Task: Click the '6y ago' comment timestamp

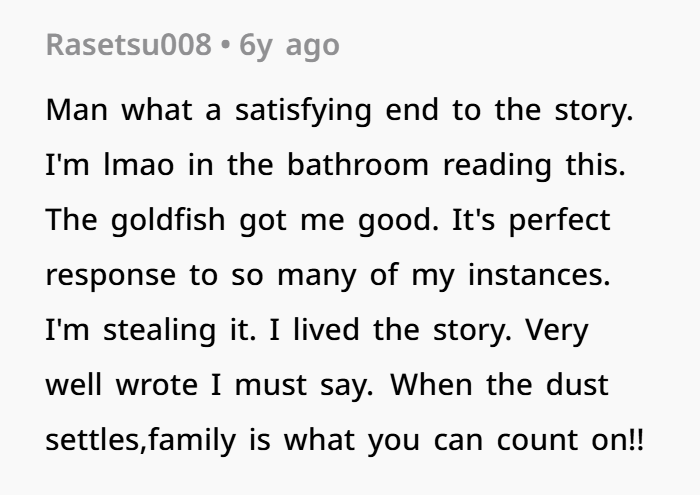Action: click(x=289, y=46)
